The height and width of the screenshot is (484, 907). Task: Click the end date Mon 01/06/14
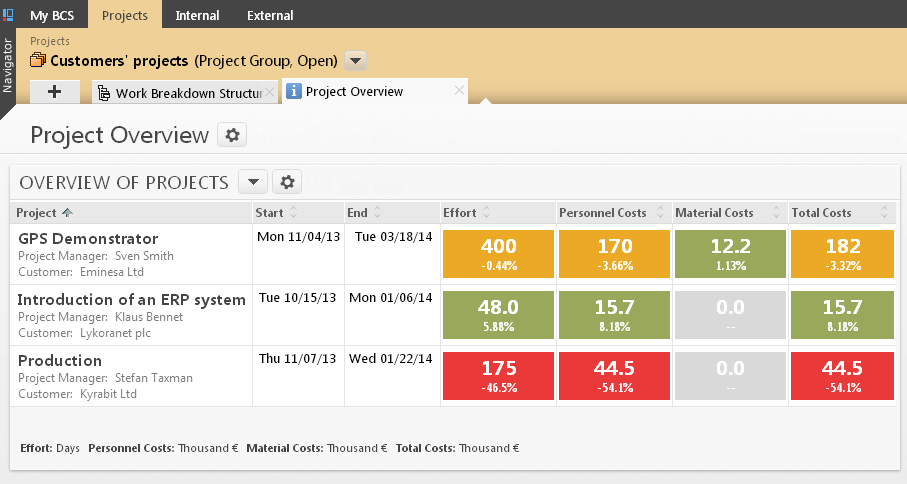pos(390,297)
